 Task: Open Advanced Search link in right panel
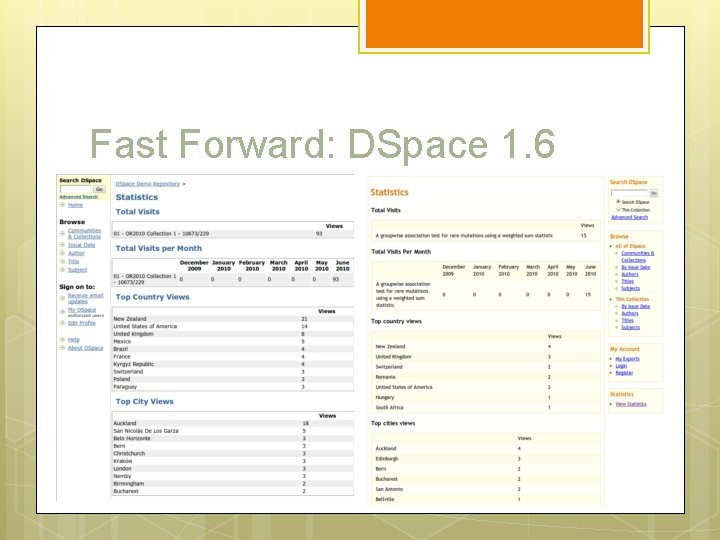(x=629, y=217)
